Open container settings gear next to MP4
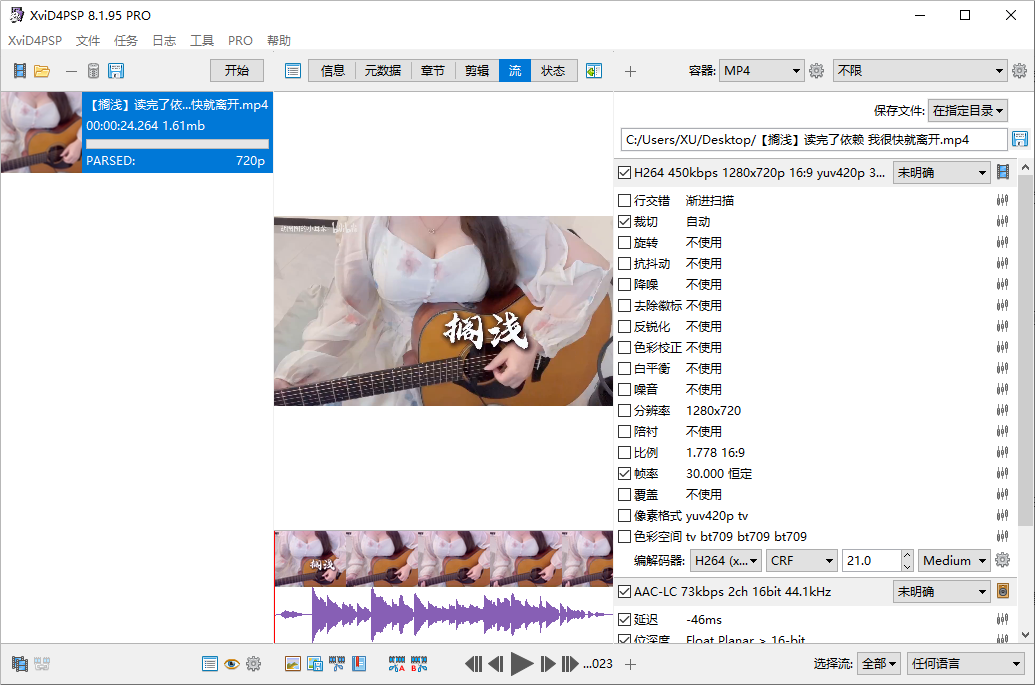 click(x=816, y=71)
